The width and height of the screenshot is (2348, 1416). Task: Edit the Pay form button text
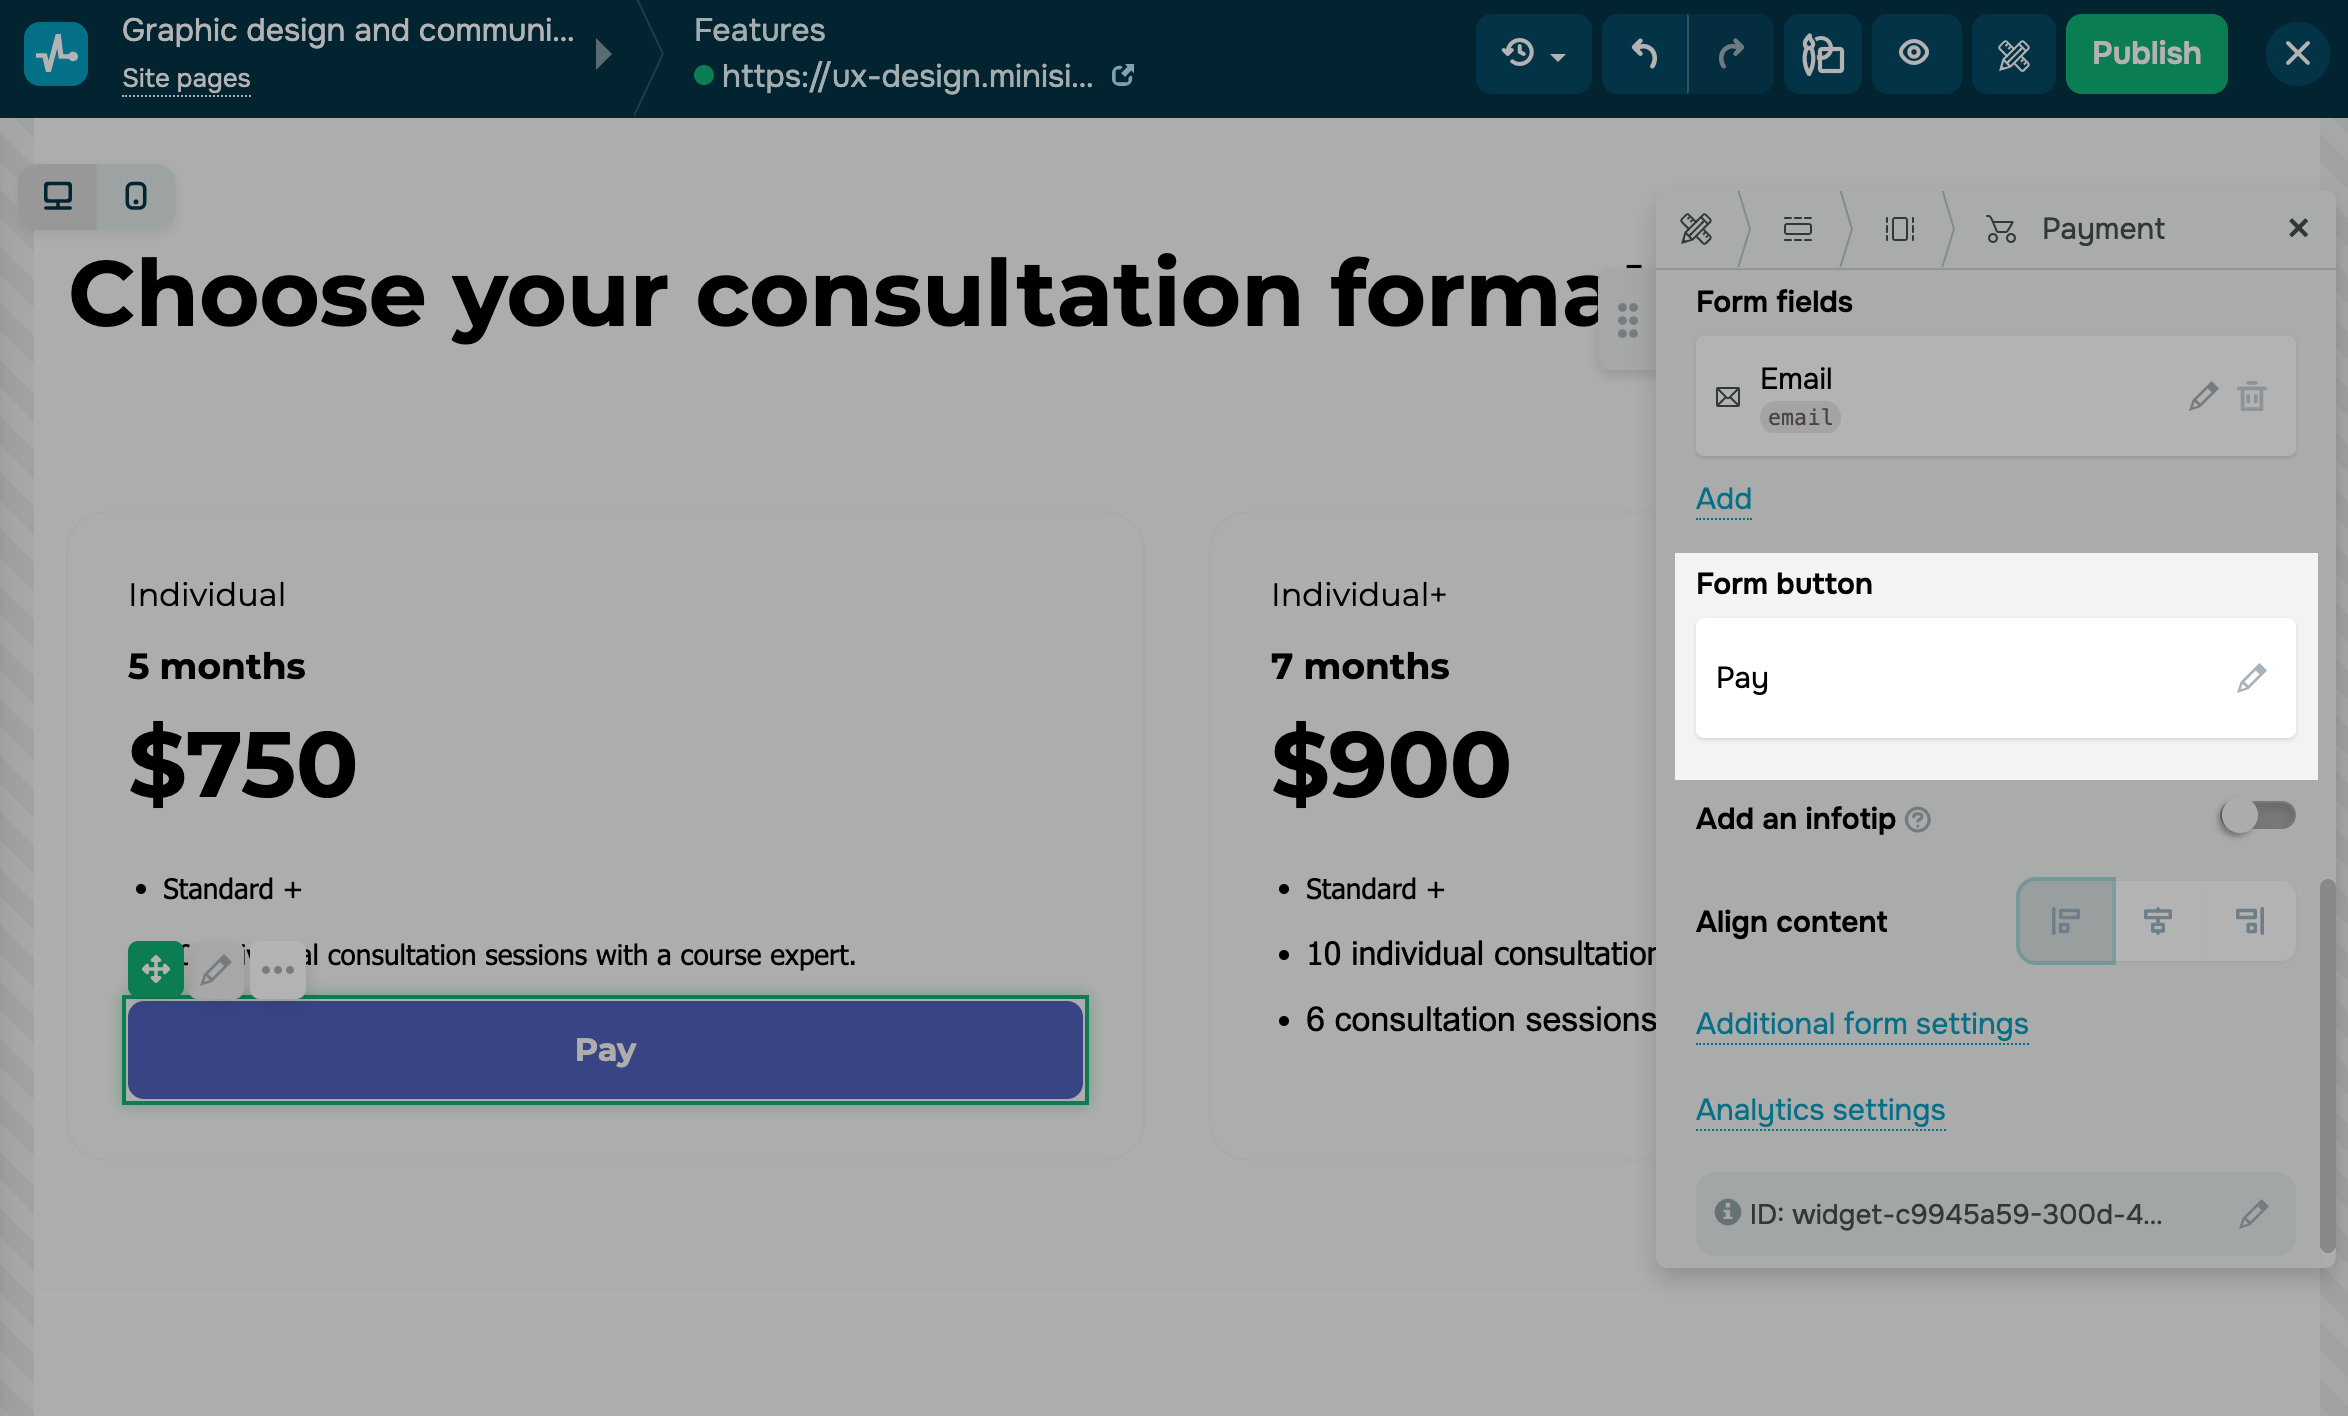[x=2251, y=678]
